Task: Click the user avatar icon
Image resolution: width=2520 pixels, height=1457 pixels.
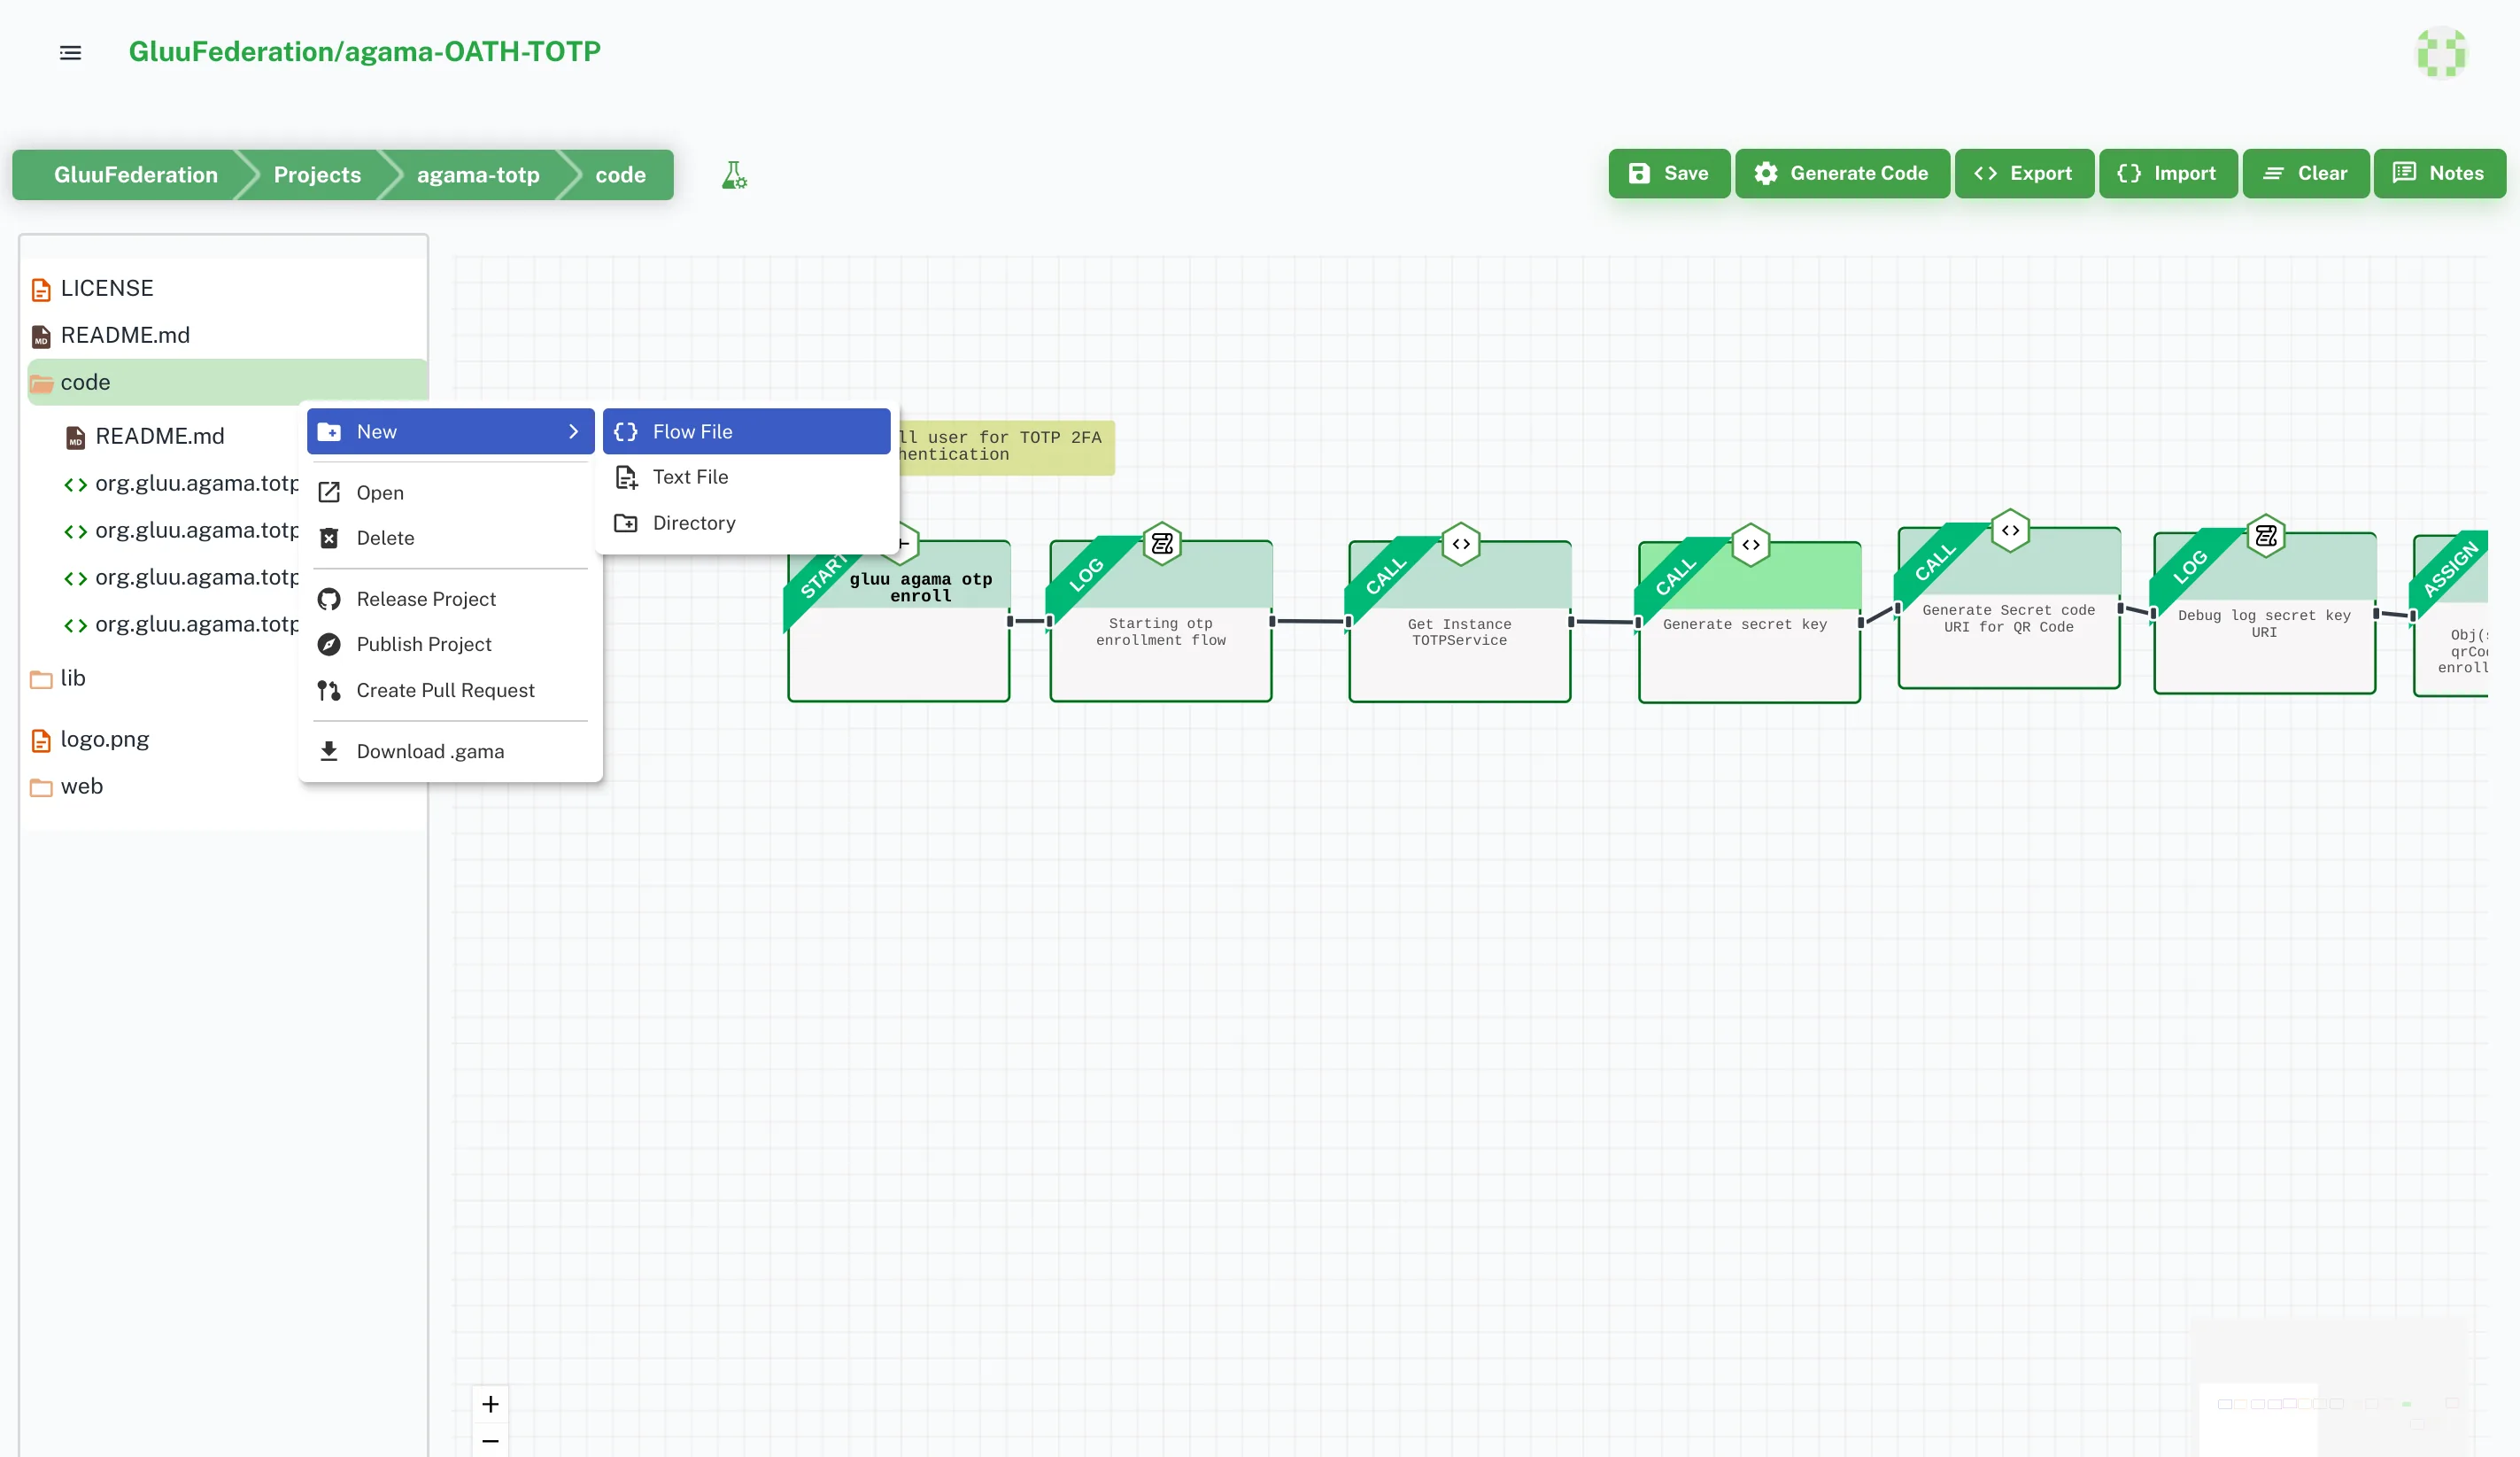Action: (2441, 52)
